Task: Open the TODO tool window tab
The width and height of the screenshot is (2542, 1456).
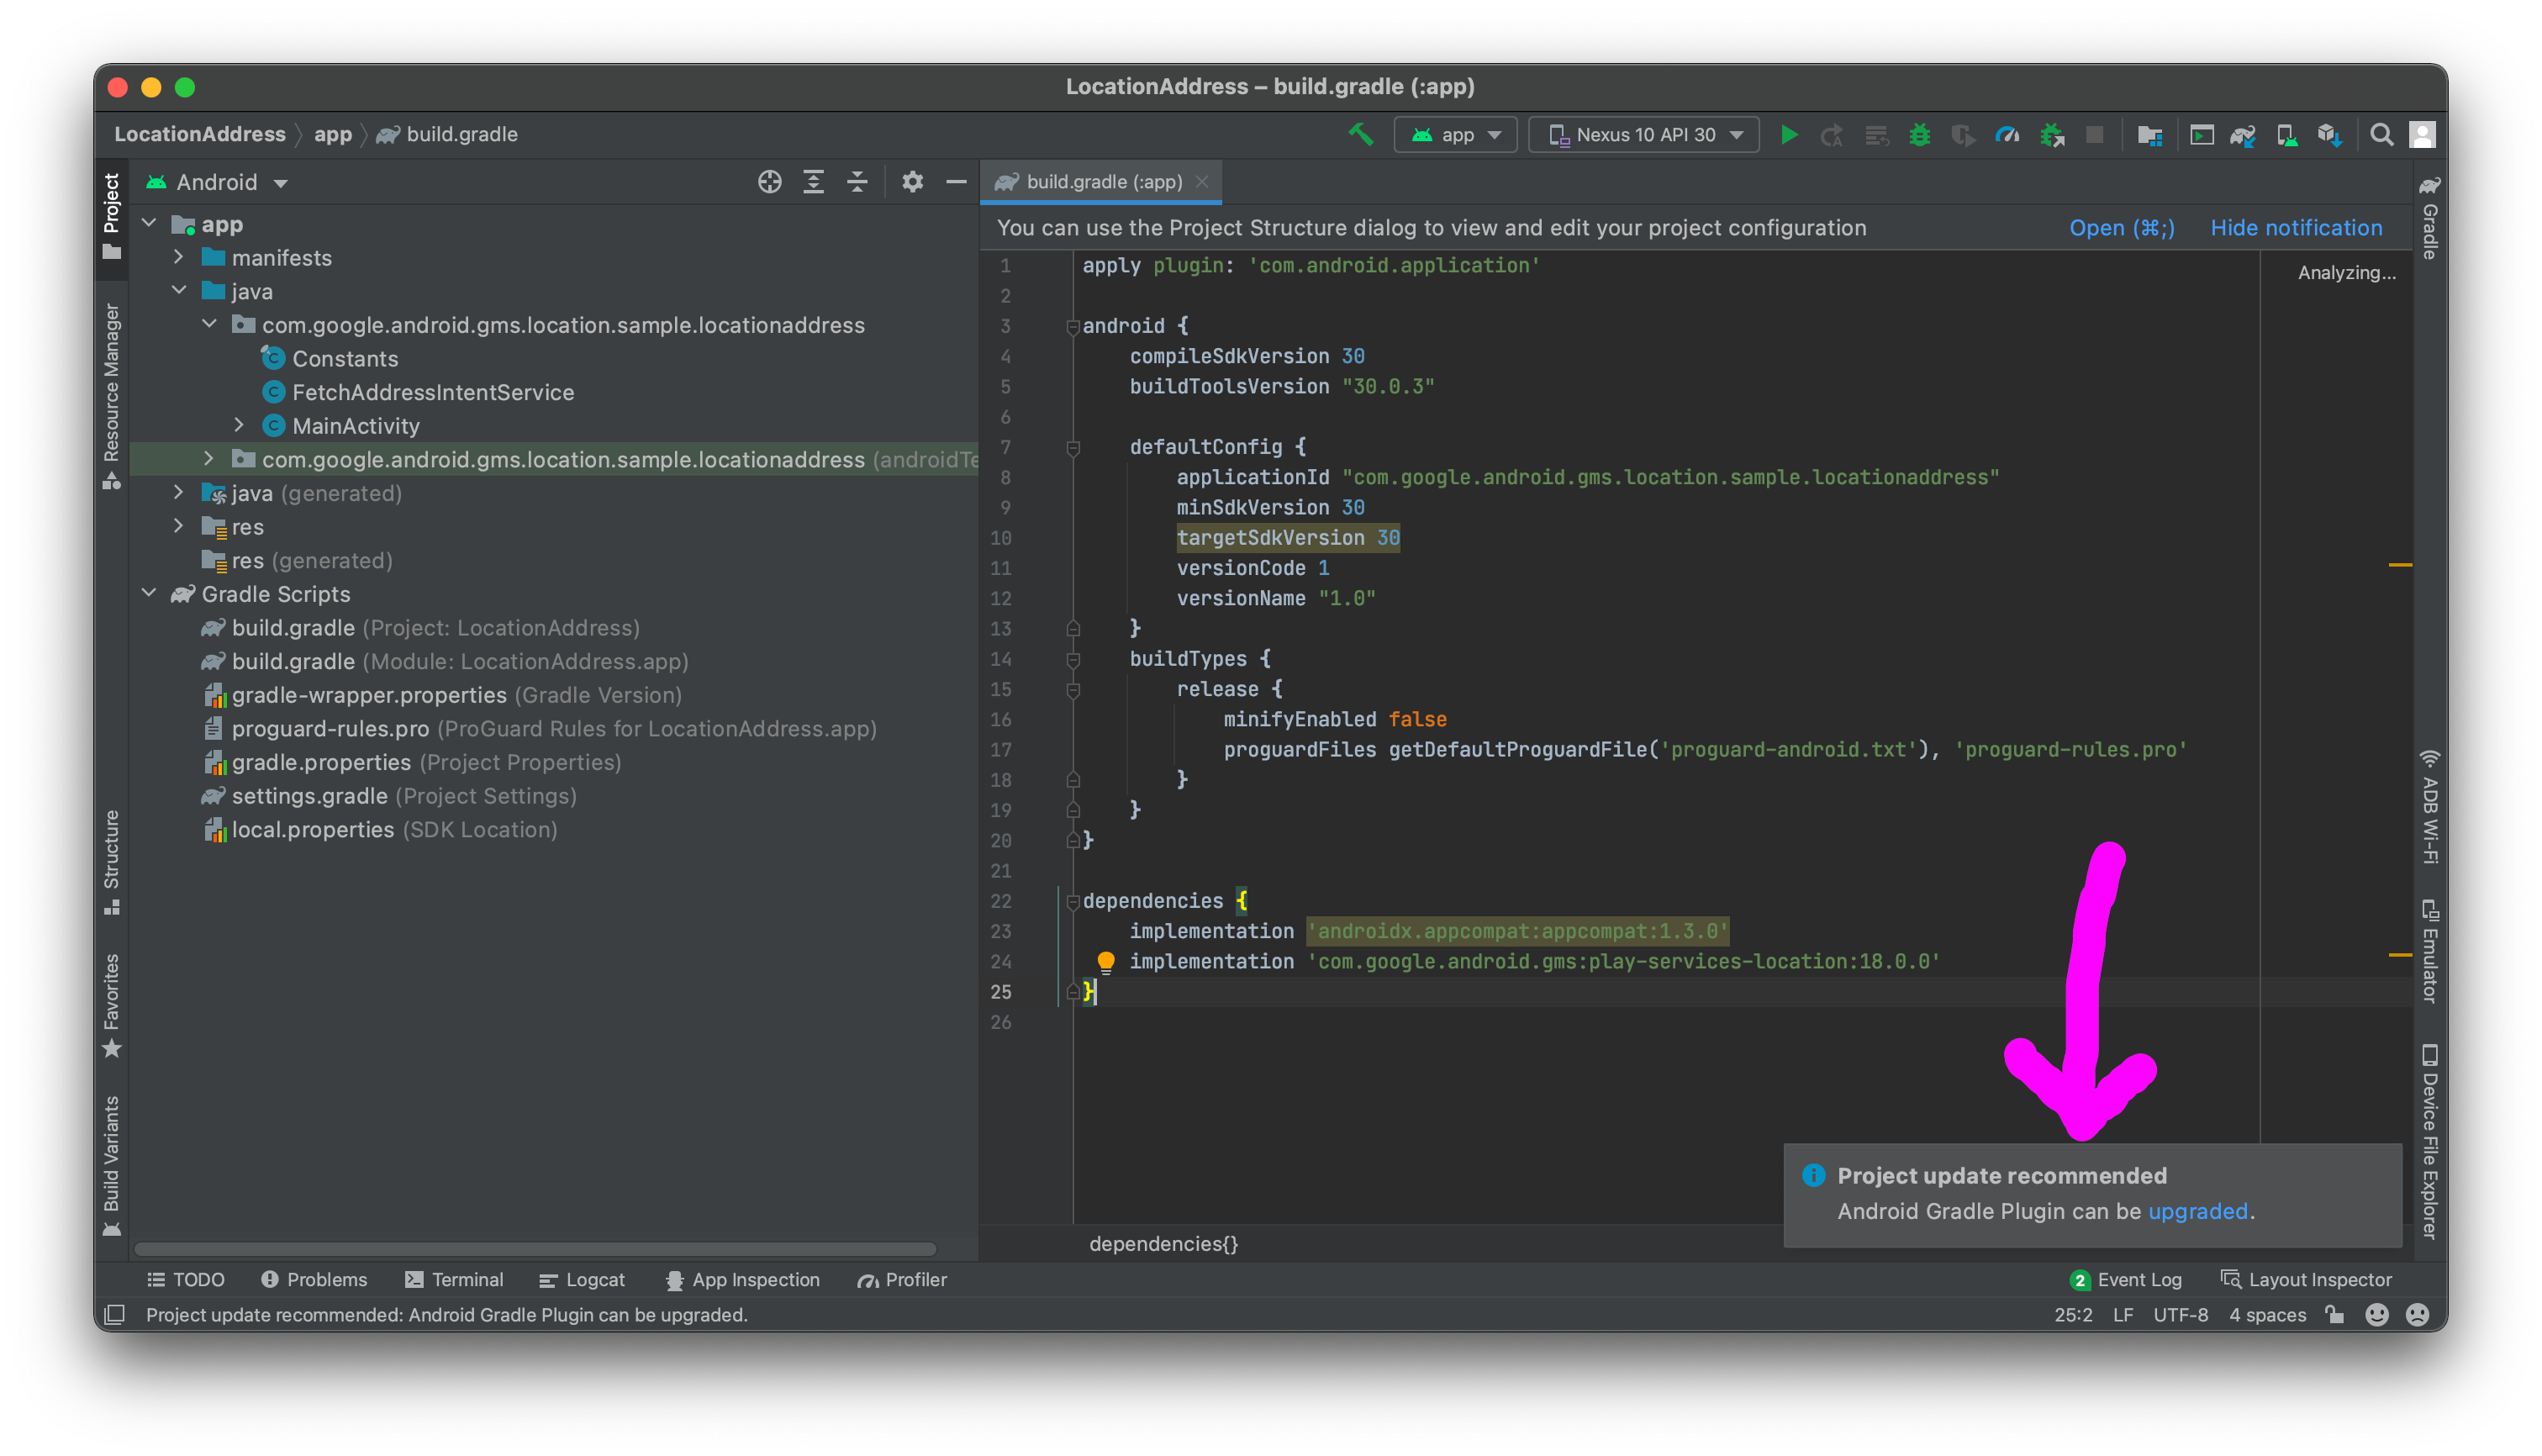Action: pos(186,1280)
